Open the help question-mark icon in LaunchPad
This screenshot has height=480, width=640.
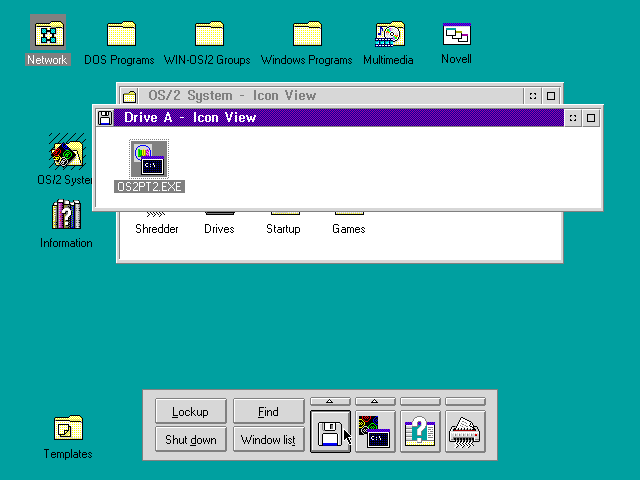pos(420,432)
